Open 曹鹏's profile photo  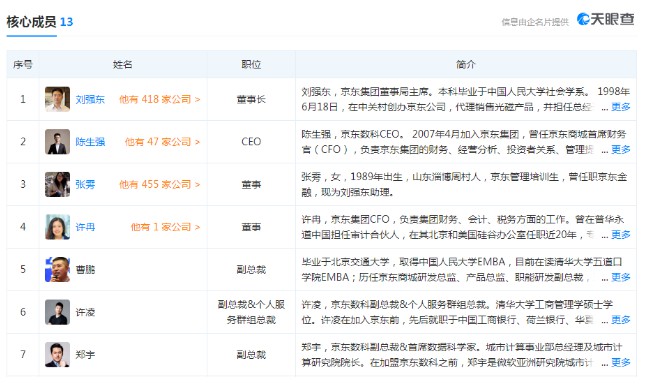[x=58, y=269]
